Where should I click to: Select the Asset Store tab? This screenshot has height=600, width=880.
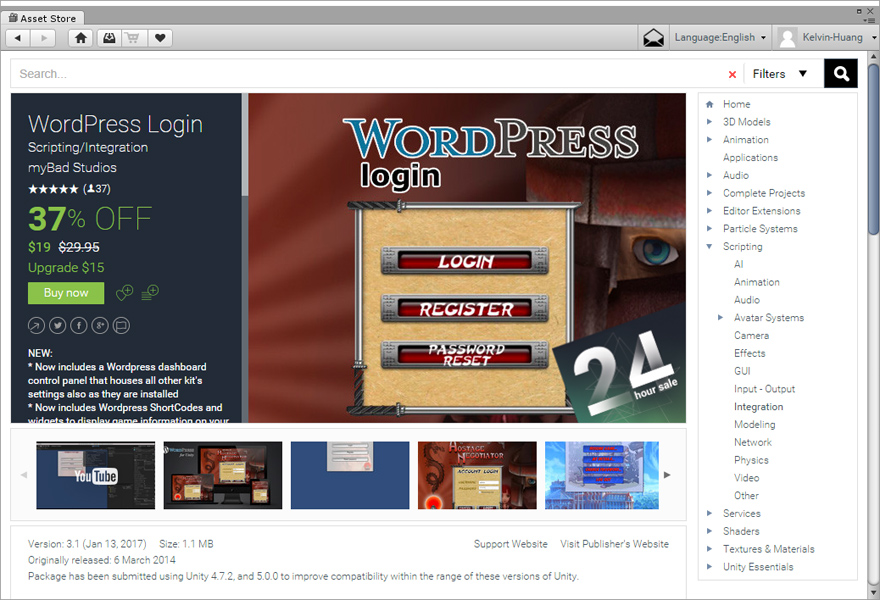pos(43,18)
